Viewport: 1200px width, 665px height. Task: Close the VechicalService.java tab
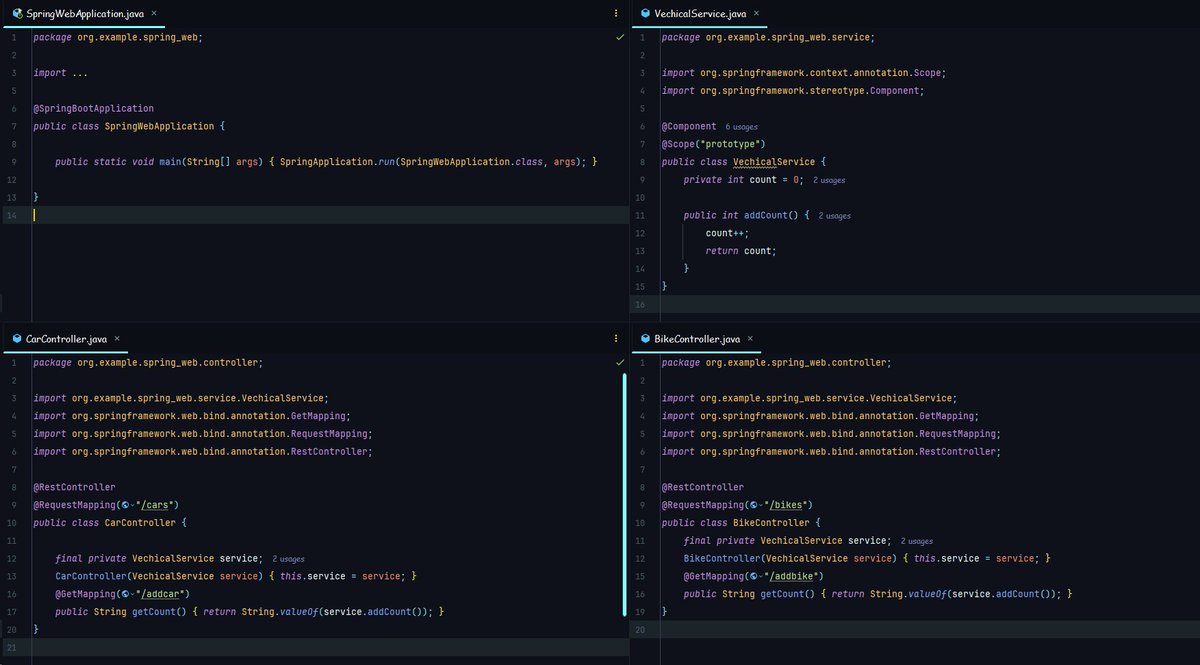pos(756,14)
